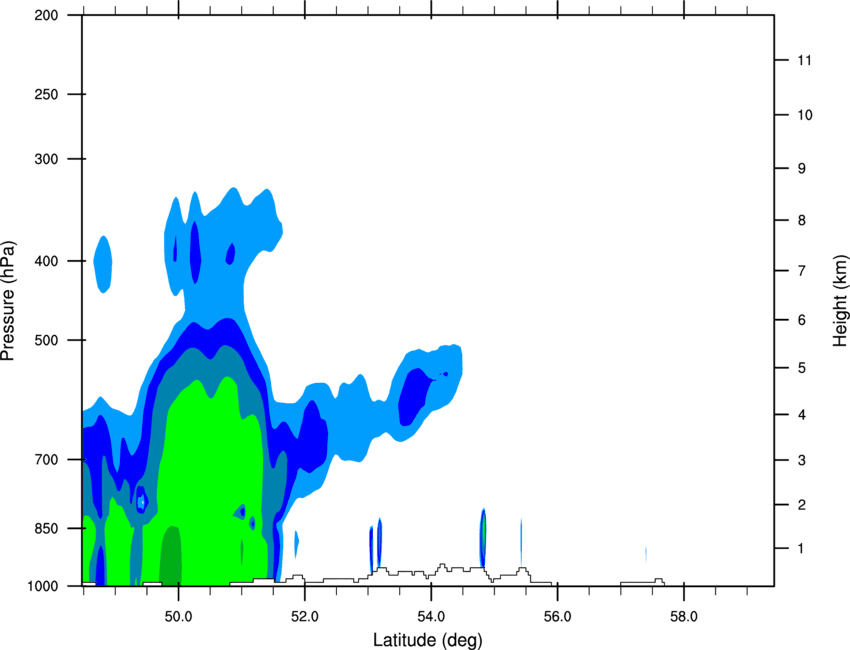This screenshot has width=850, height=650.
Task: Click the 200 pressure tick label
Action: [47, 15]
